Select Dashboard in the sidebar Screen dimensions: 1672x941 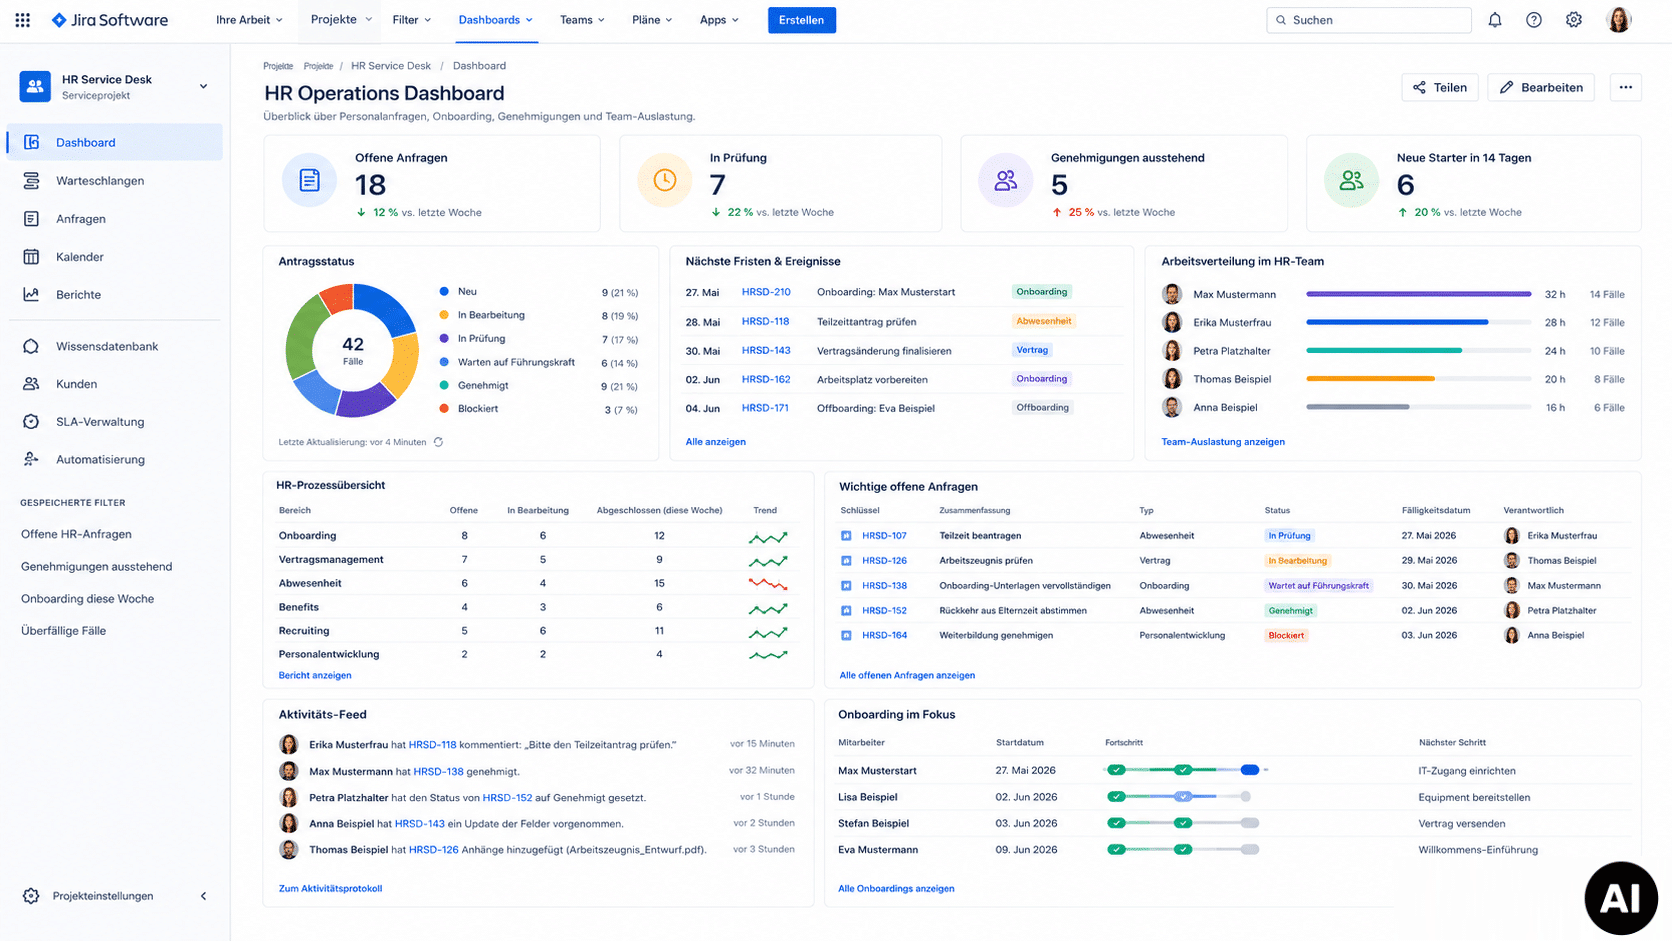[x=115, y=143]
